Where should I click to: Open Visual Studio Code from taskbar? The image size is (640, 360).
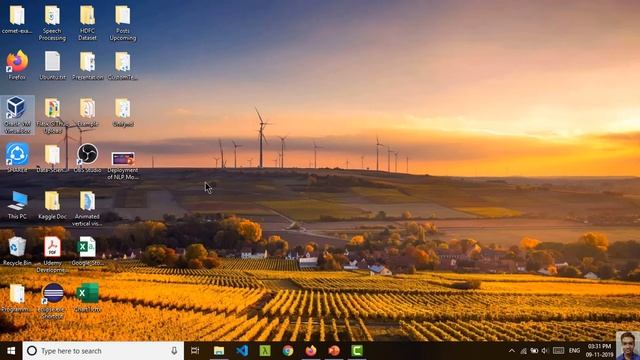tap(242, 351)
